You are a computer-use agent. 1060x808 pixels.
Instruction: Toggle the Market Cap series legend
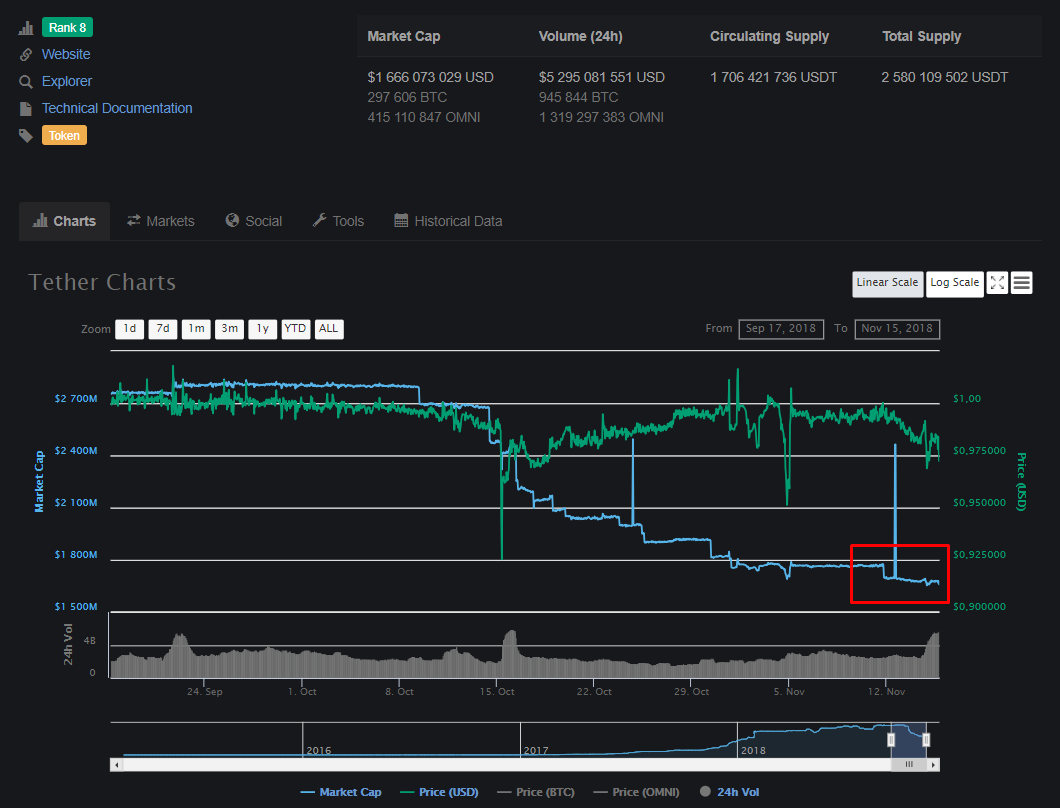click(x=341, y=792)
